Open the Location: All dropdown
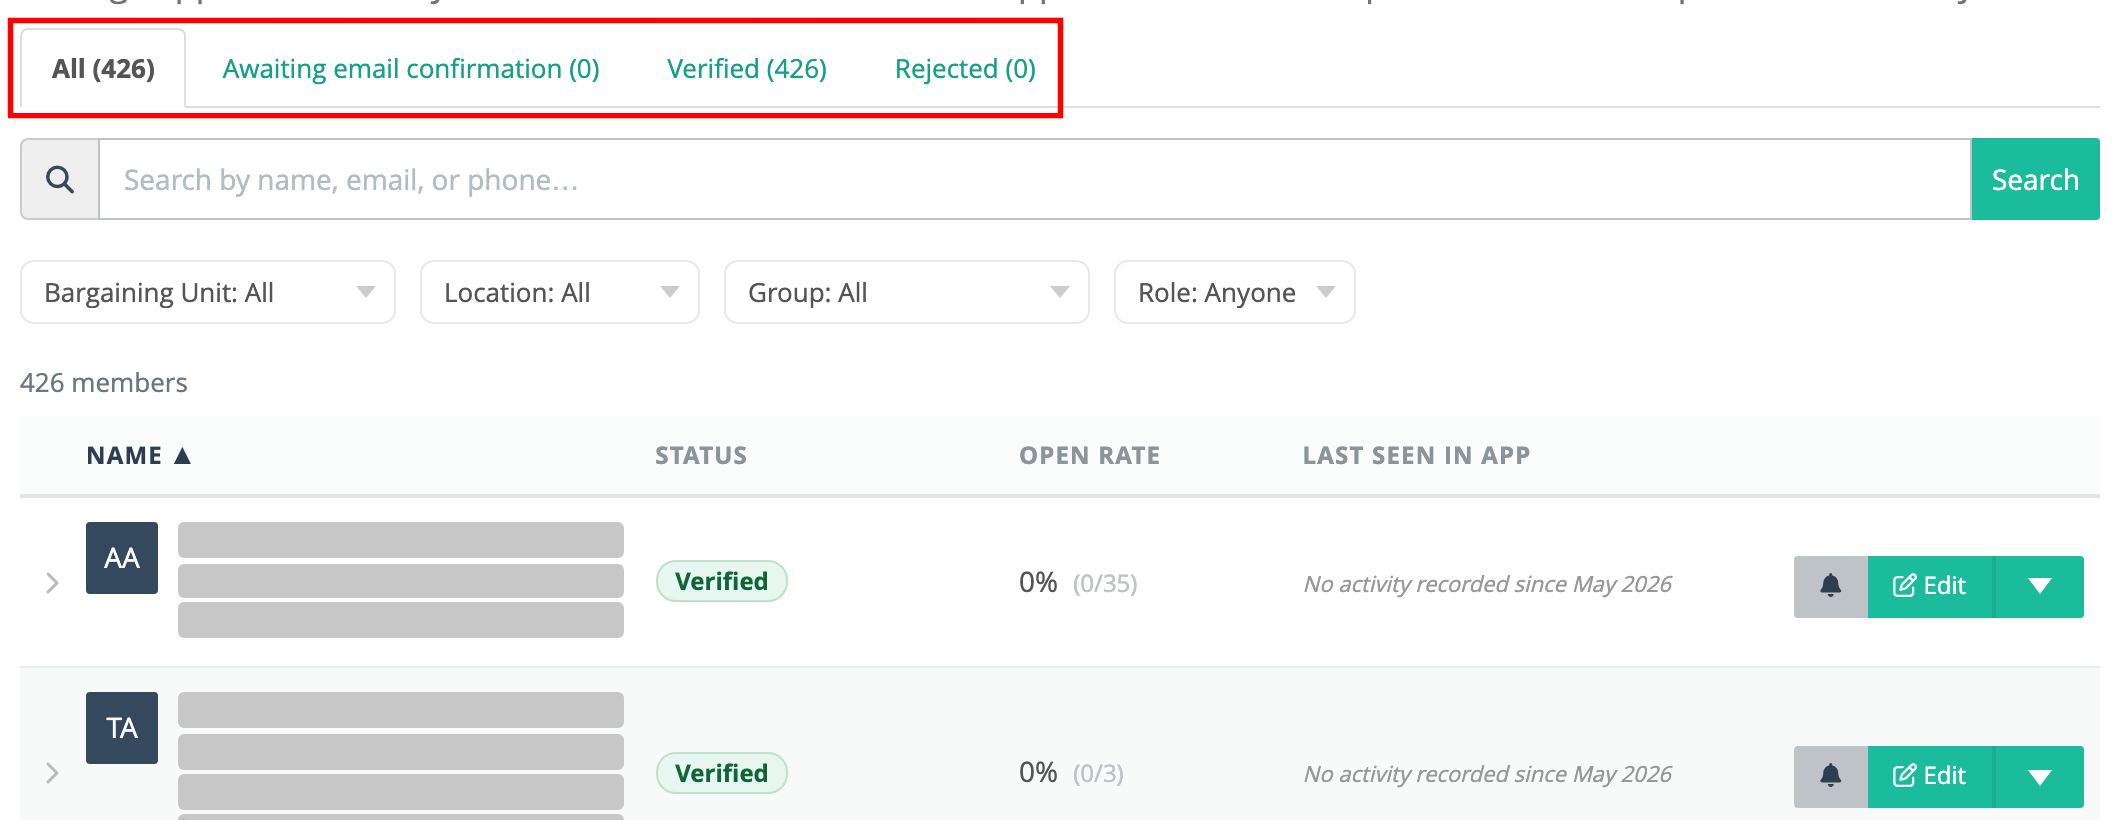 click(560, 292)
